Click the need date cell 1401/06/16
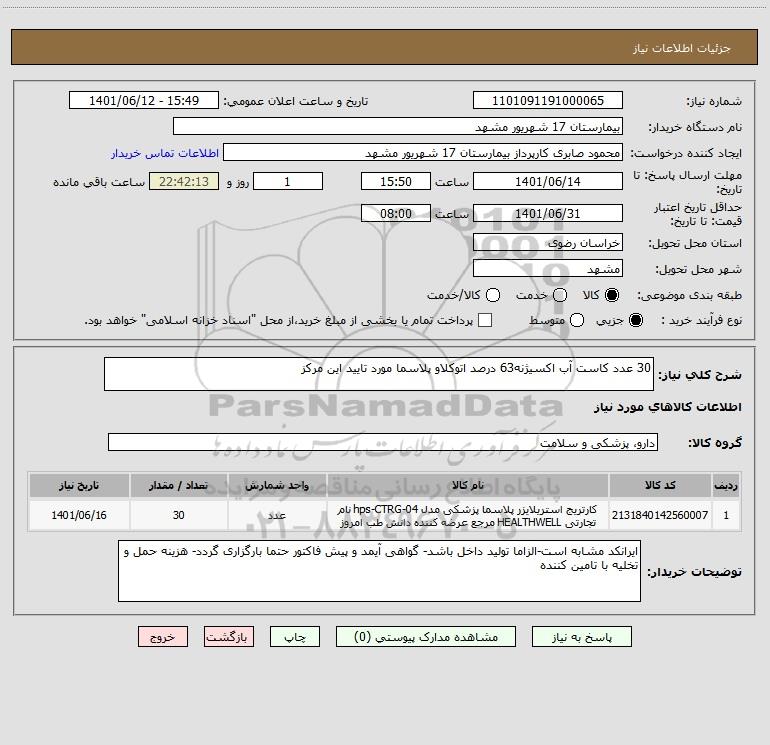 point(79,515)
